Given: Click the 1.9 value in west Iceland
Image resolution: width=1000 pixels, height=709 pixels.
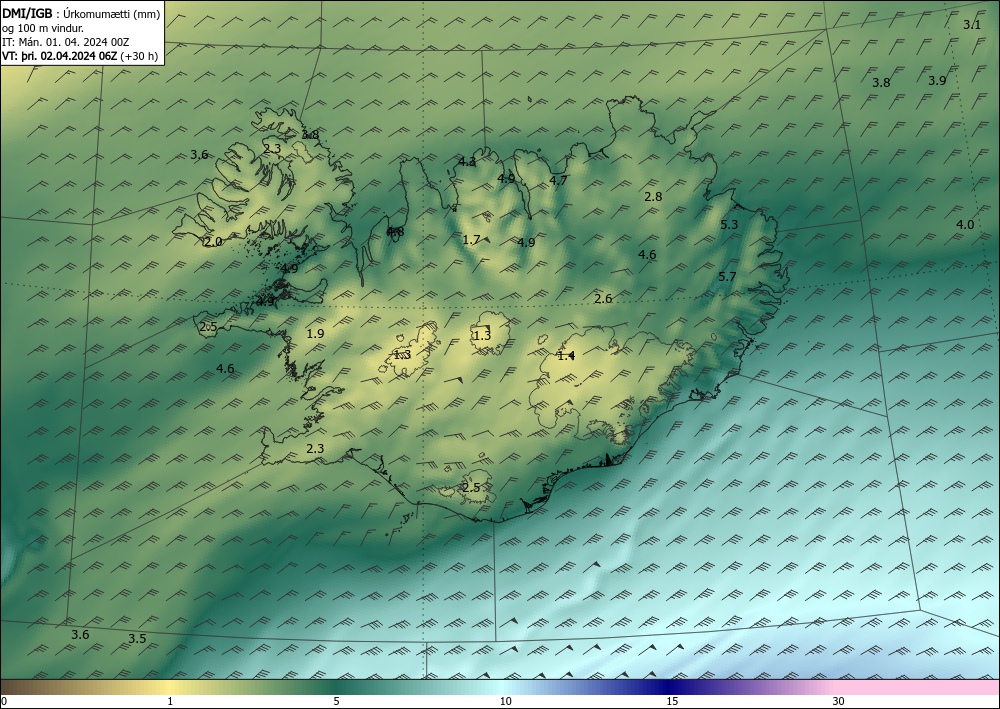Looking at the screenshot, I should [x=315, y=333].
